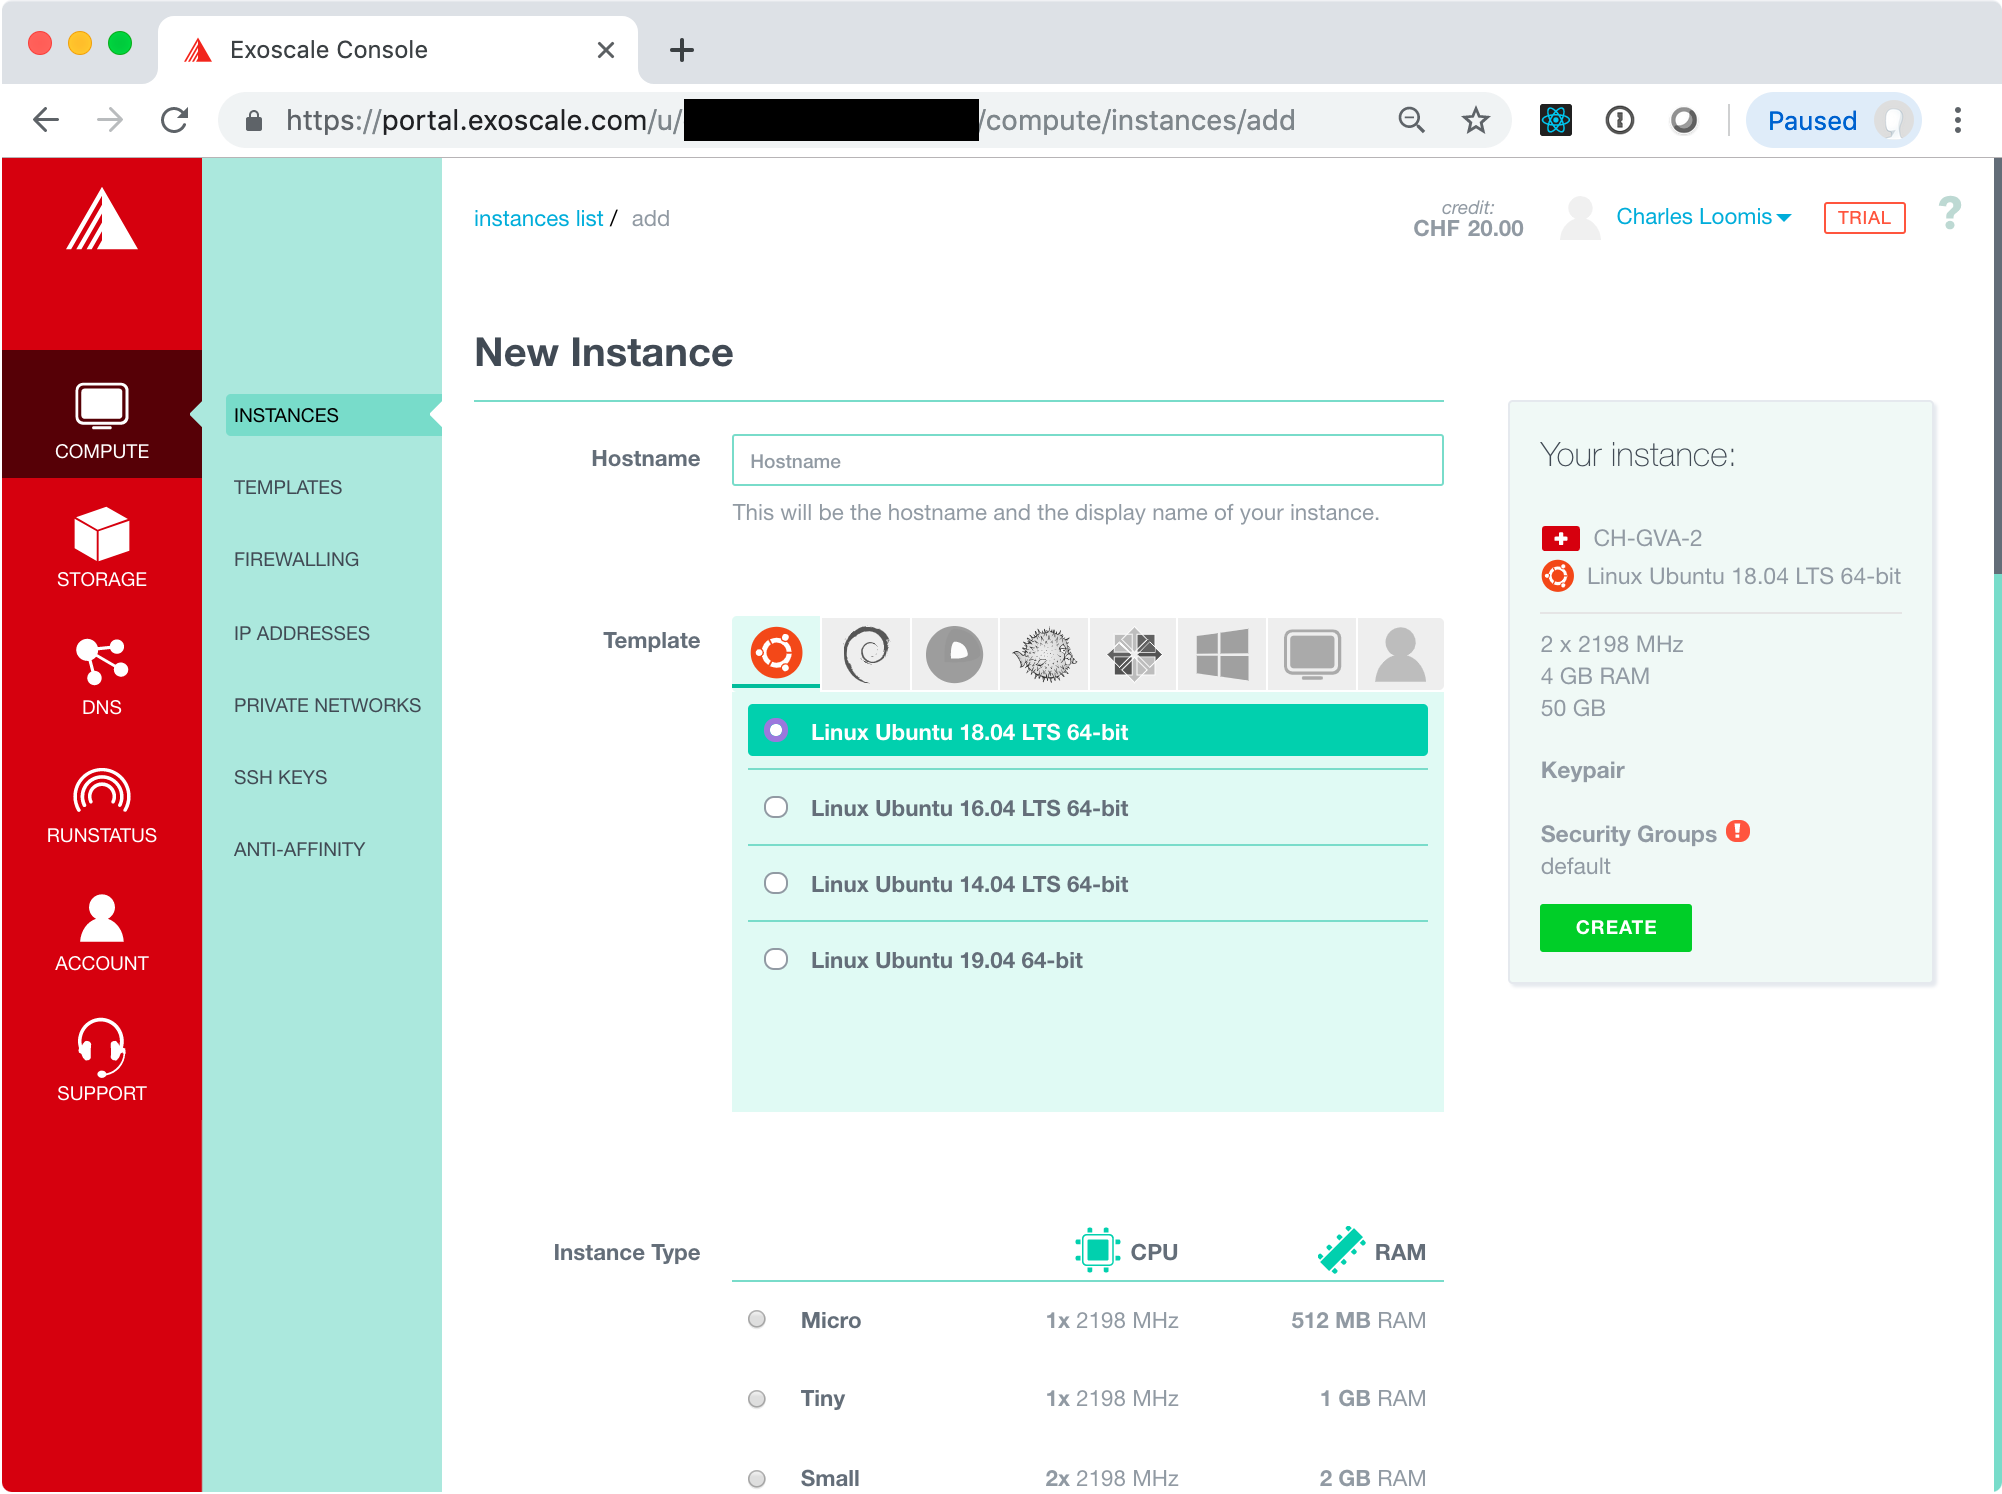Click the zoom magnifier in address bar
Viewport: 2002px width, 1494px height.
pos(1411,120)
